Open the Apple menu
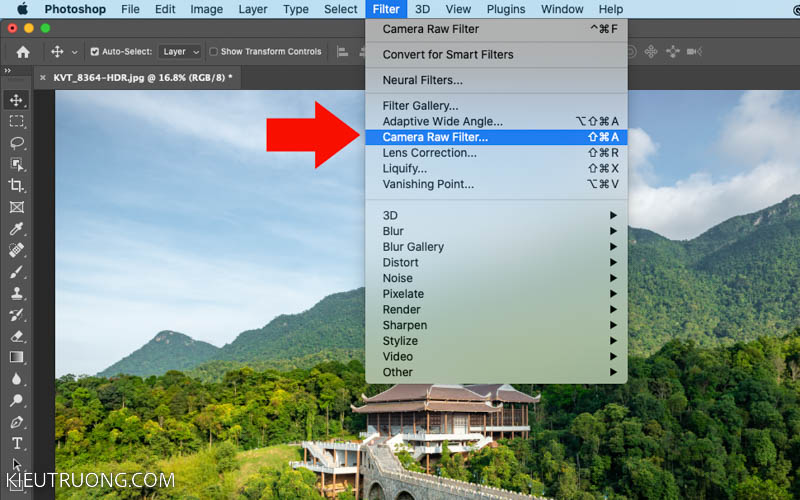The width and height of the screenshot is (800, 500). tap(22, 9)
